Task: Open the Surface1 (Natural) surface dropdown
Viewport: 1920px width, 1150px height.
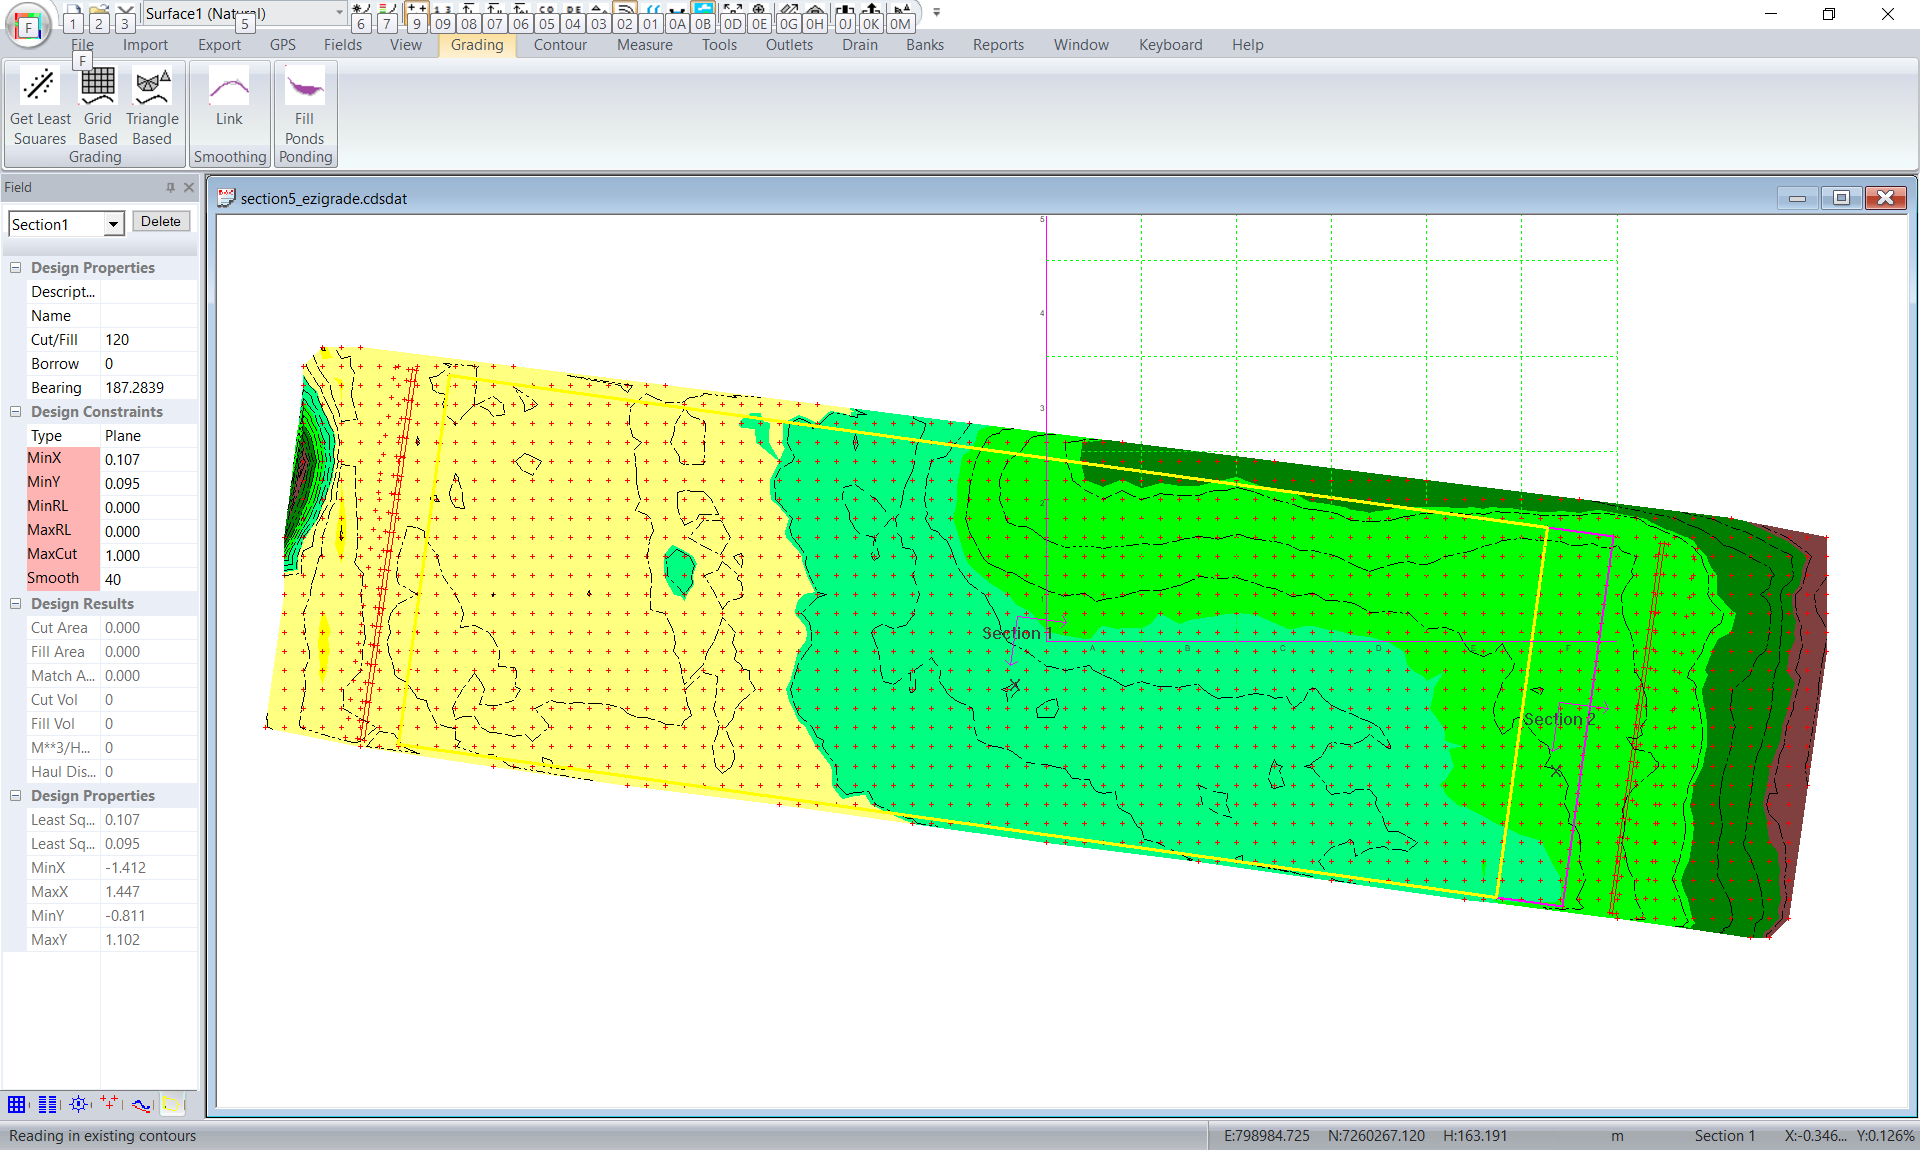Action: point(339,13)
